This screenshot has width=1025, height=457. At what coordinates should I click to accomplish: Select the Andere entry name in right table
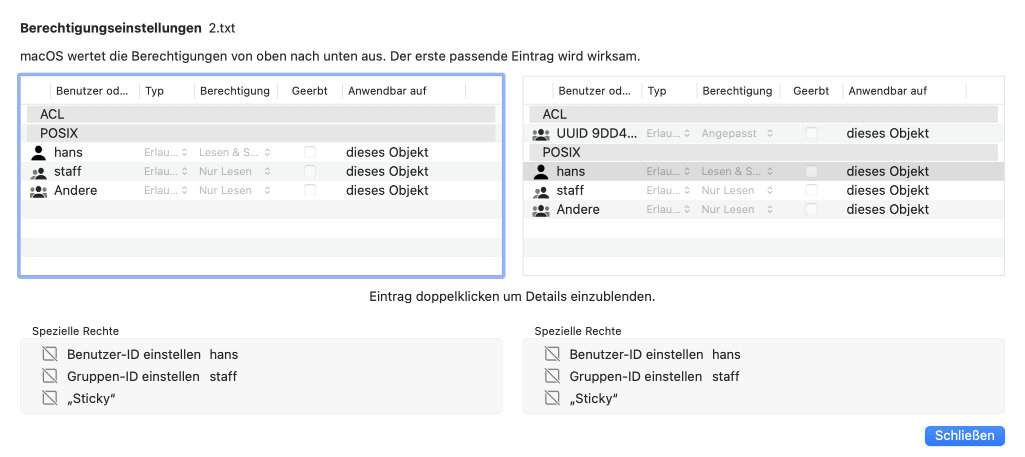578,209
